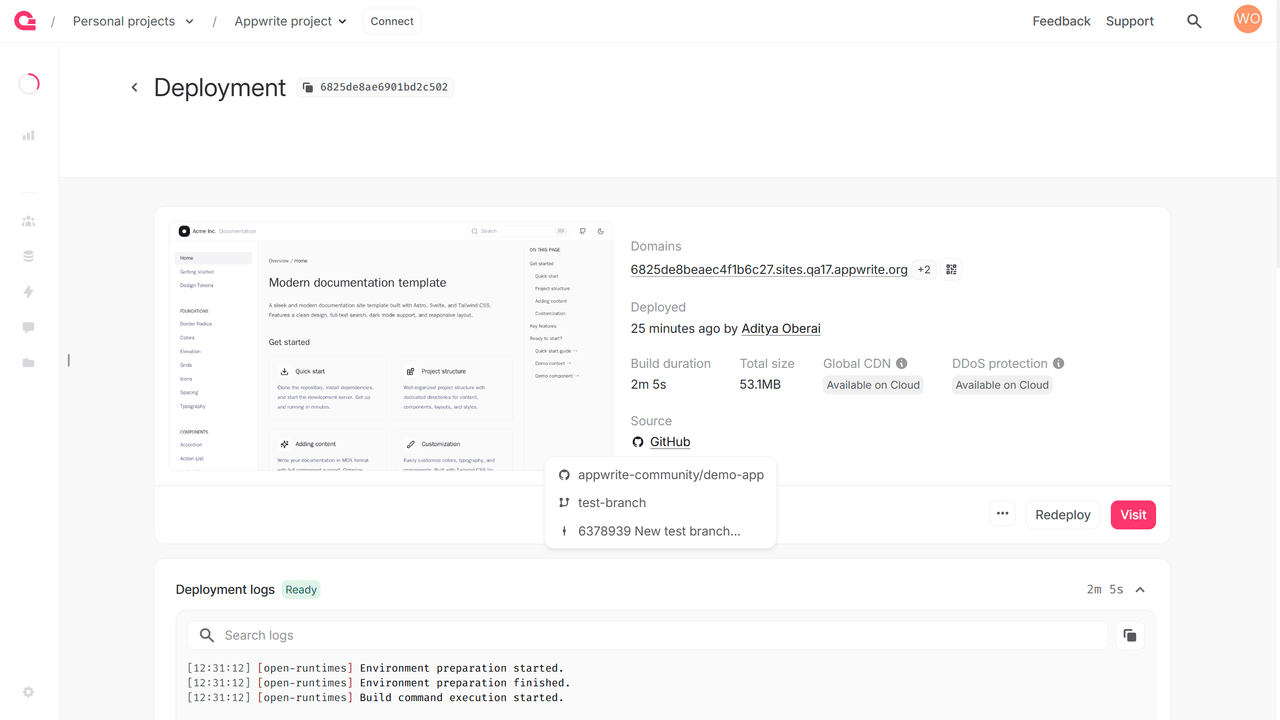Click Global CDN Available on Cloud badge
Screen dimensions: 1280x720
point(873,385)
